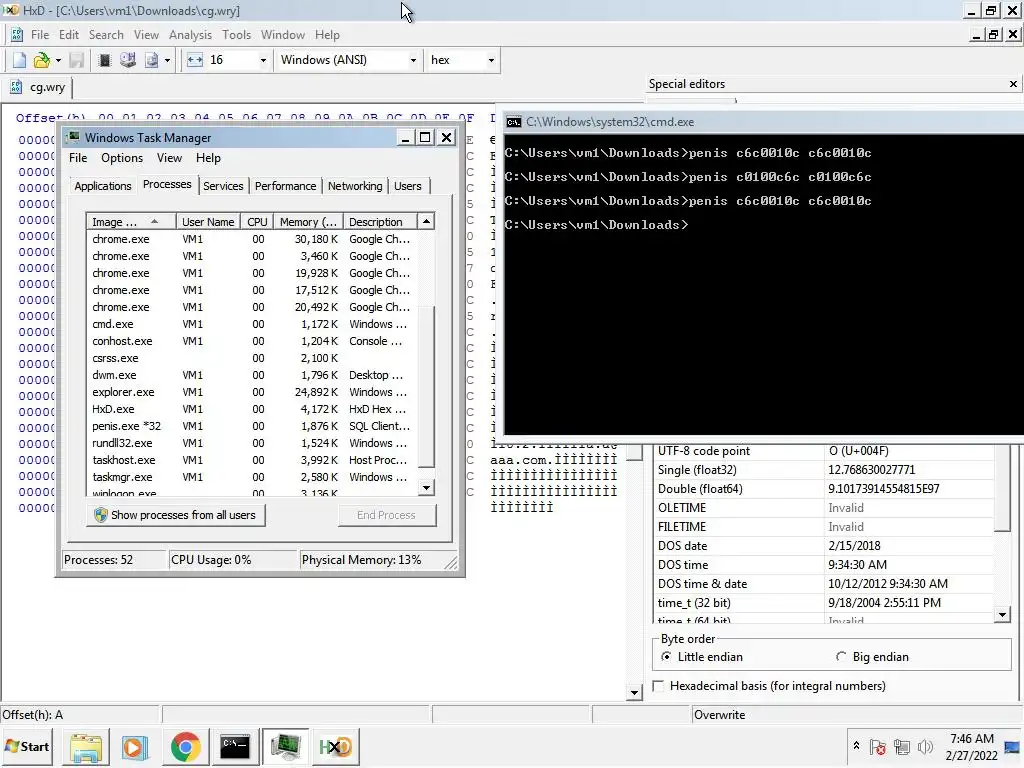Click the shield icon on Show processes button
This screenshot has width=1024, height=768.
point(101,515)
